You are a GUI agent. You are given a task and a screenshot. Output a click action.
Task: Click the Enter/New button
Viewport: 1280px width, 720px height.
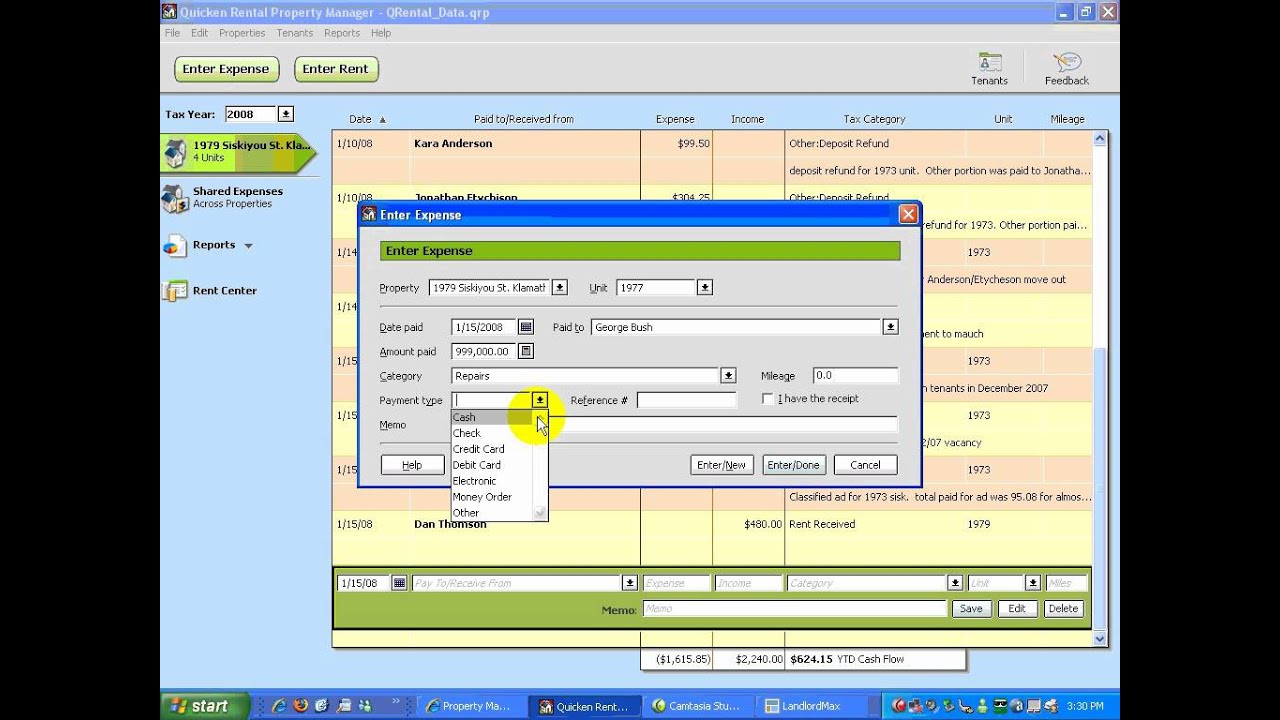pyautogui.click(x=722, y=465)
